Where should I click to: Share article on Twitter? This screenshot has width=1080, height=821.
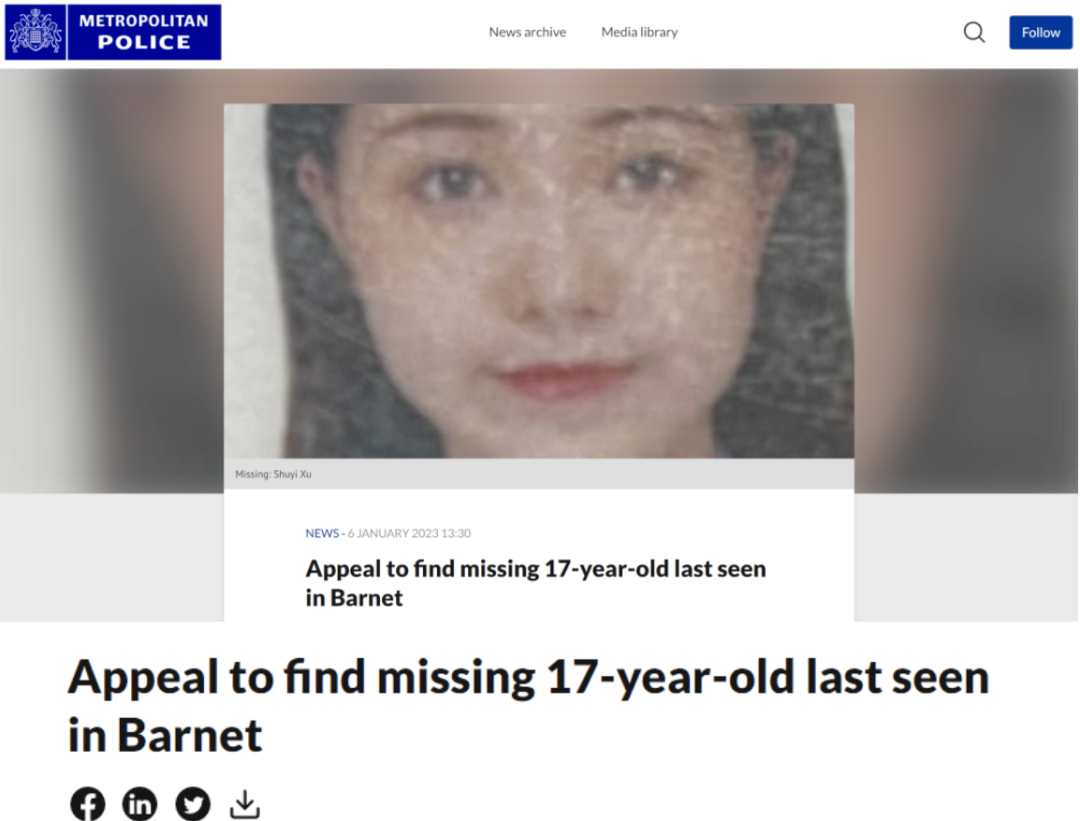pyautogui.click(x=193, y=803)
